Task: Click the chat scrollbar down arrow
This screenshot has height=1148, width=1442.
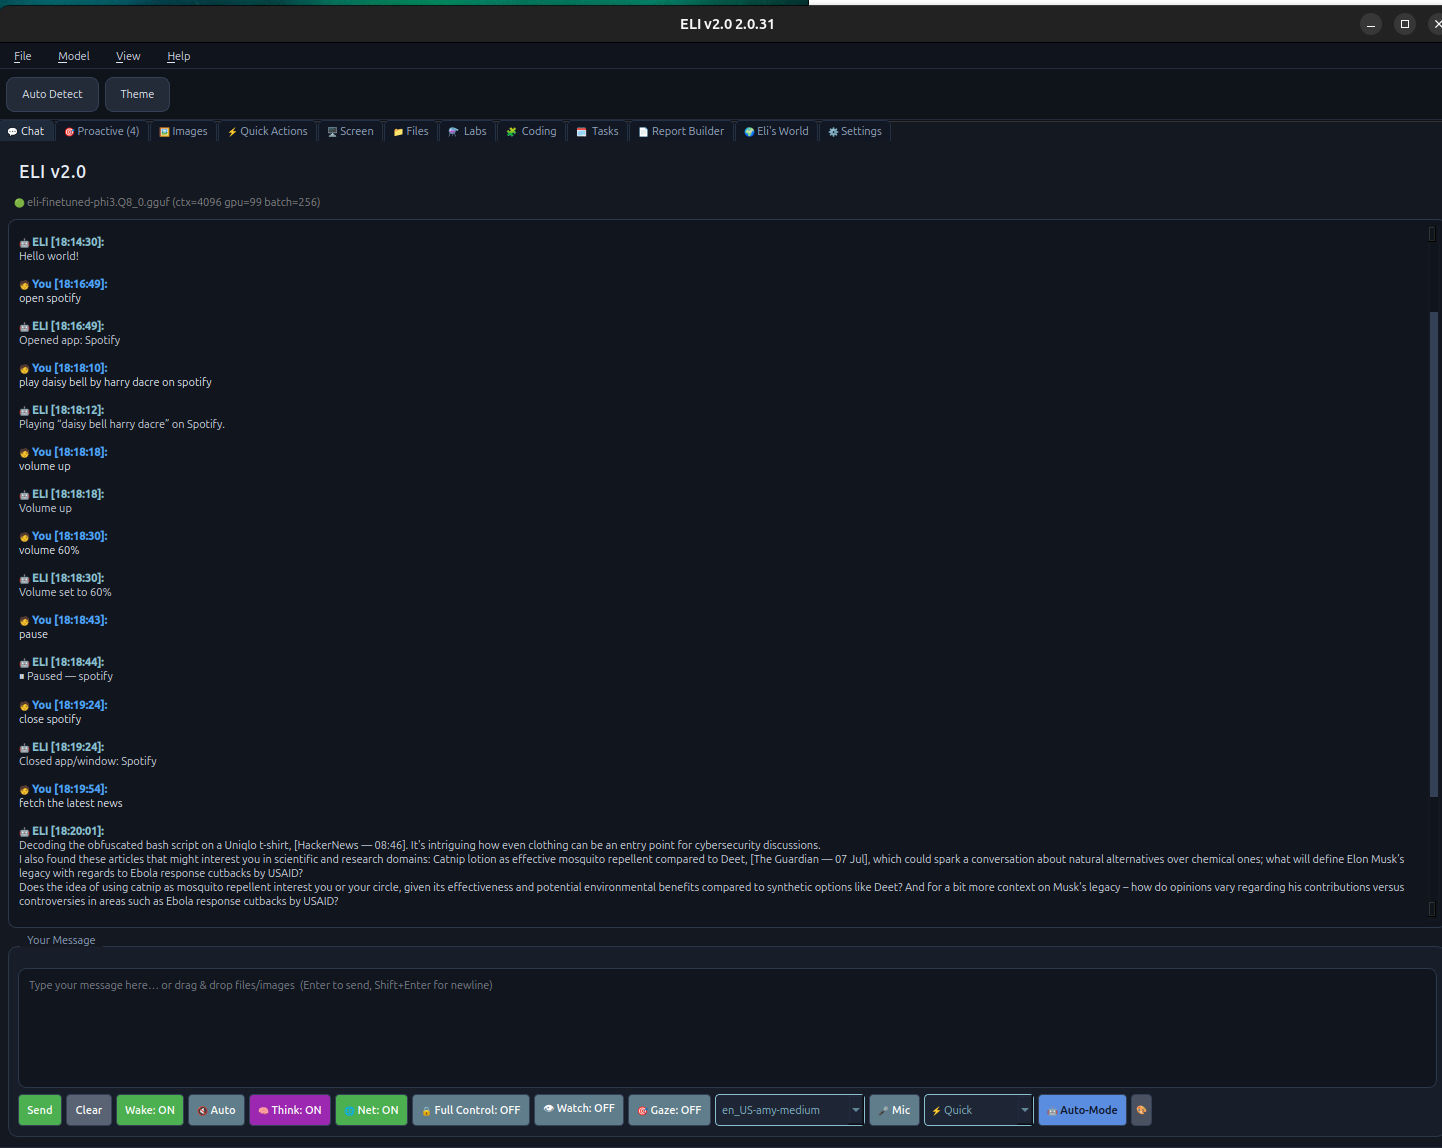Action: click(x=1432, y=909)
